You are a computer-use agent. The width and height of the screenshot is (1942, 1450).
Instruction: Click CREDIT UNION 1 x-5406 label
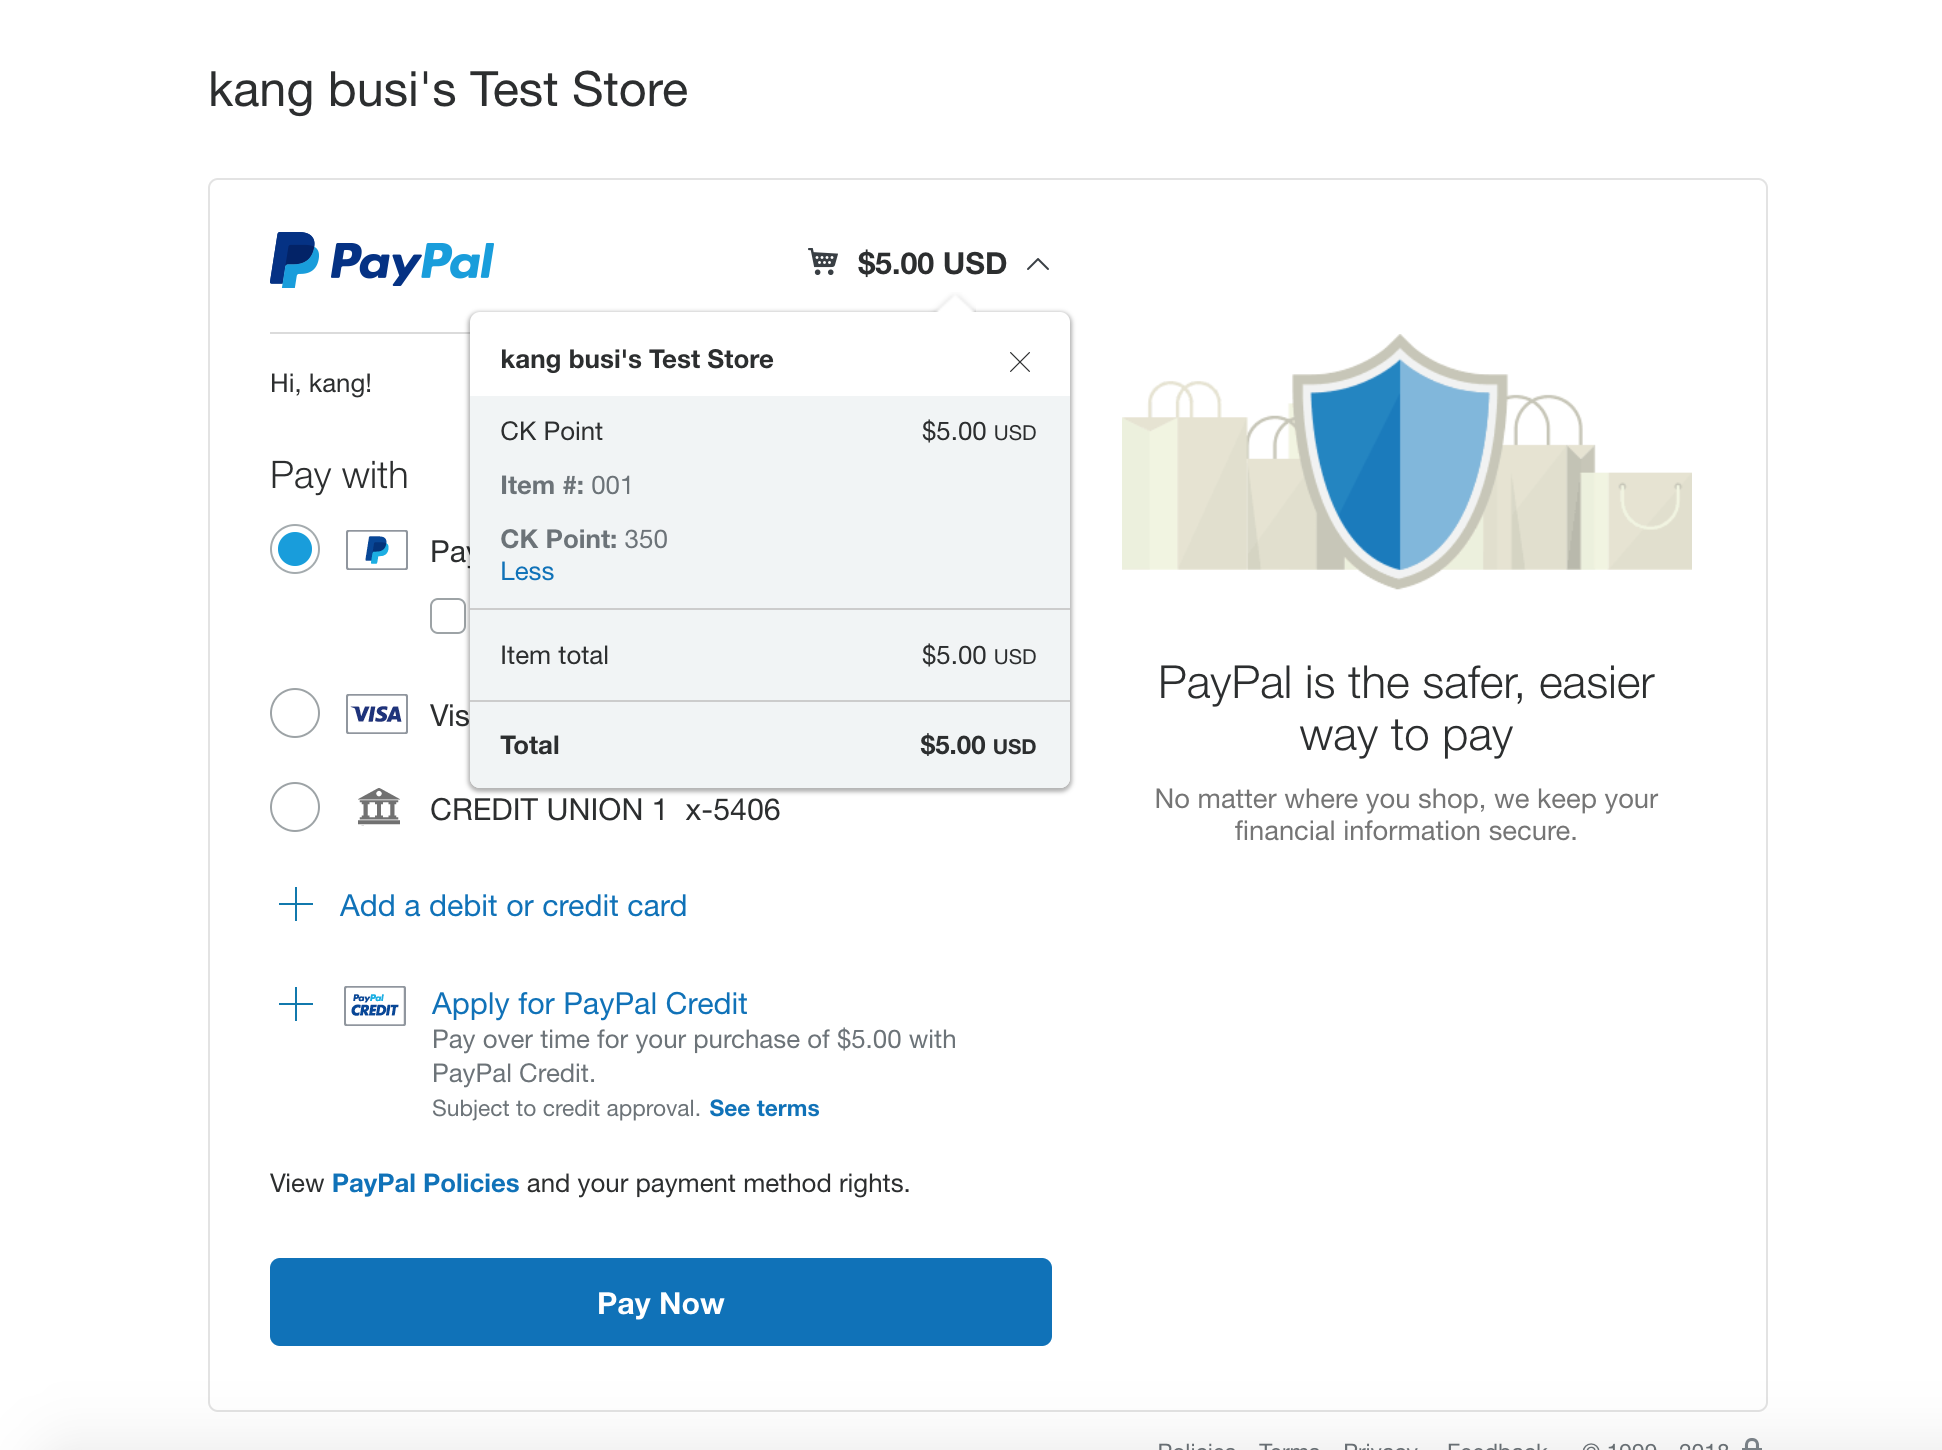605,810
